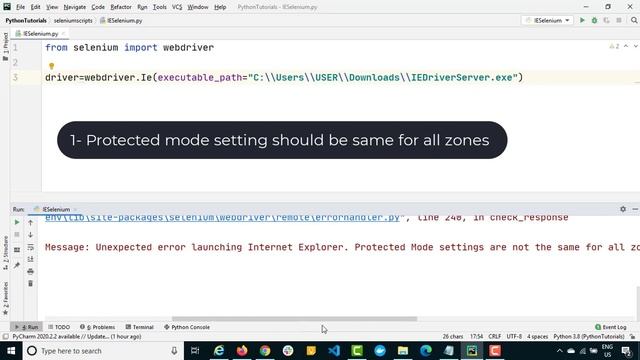640x360 pixels.
Task: Open the Edit menu
Action: pyautogui.click(x=36, y=7)
